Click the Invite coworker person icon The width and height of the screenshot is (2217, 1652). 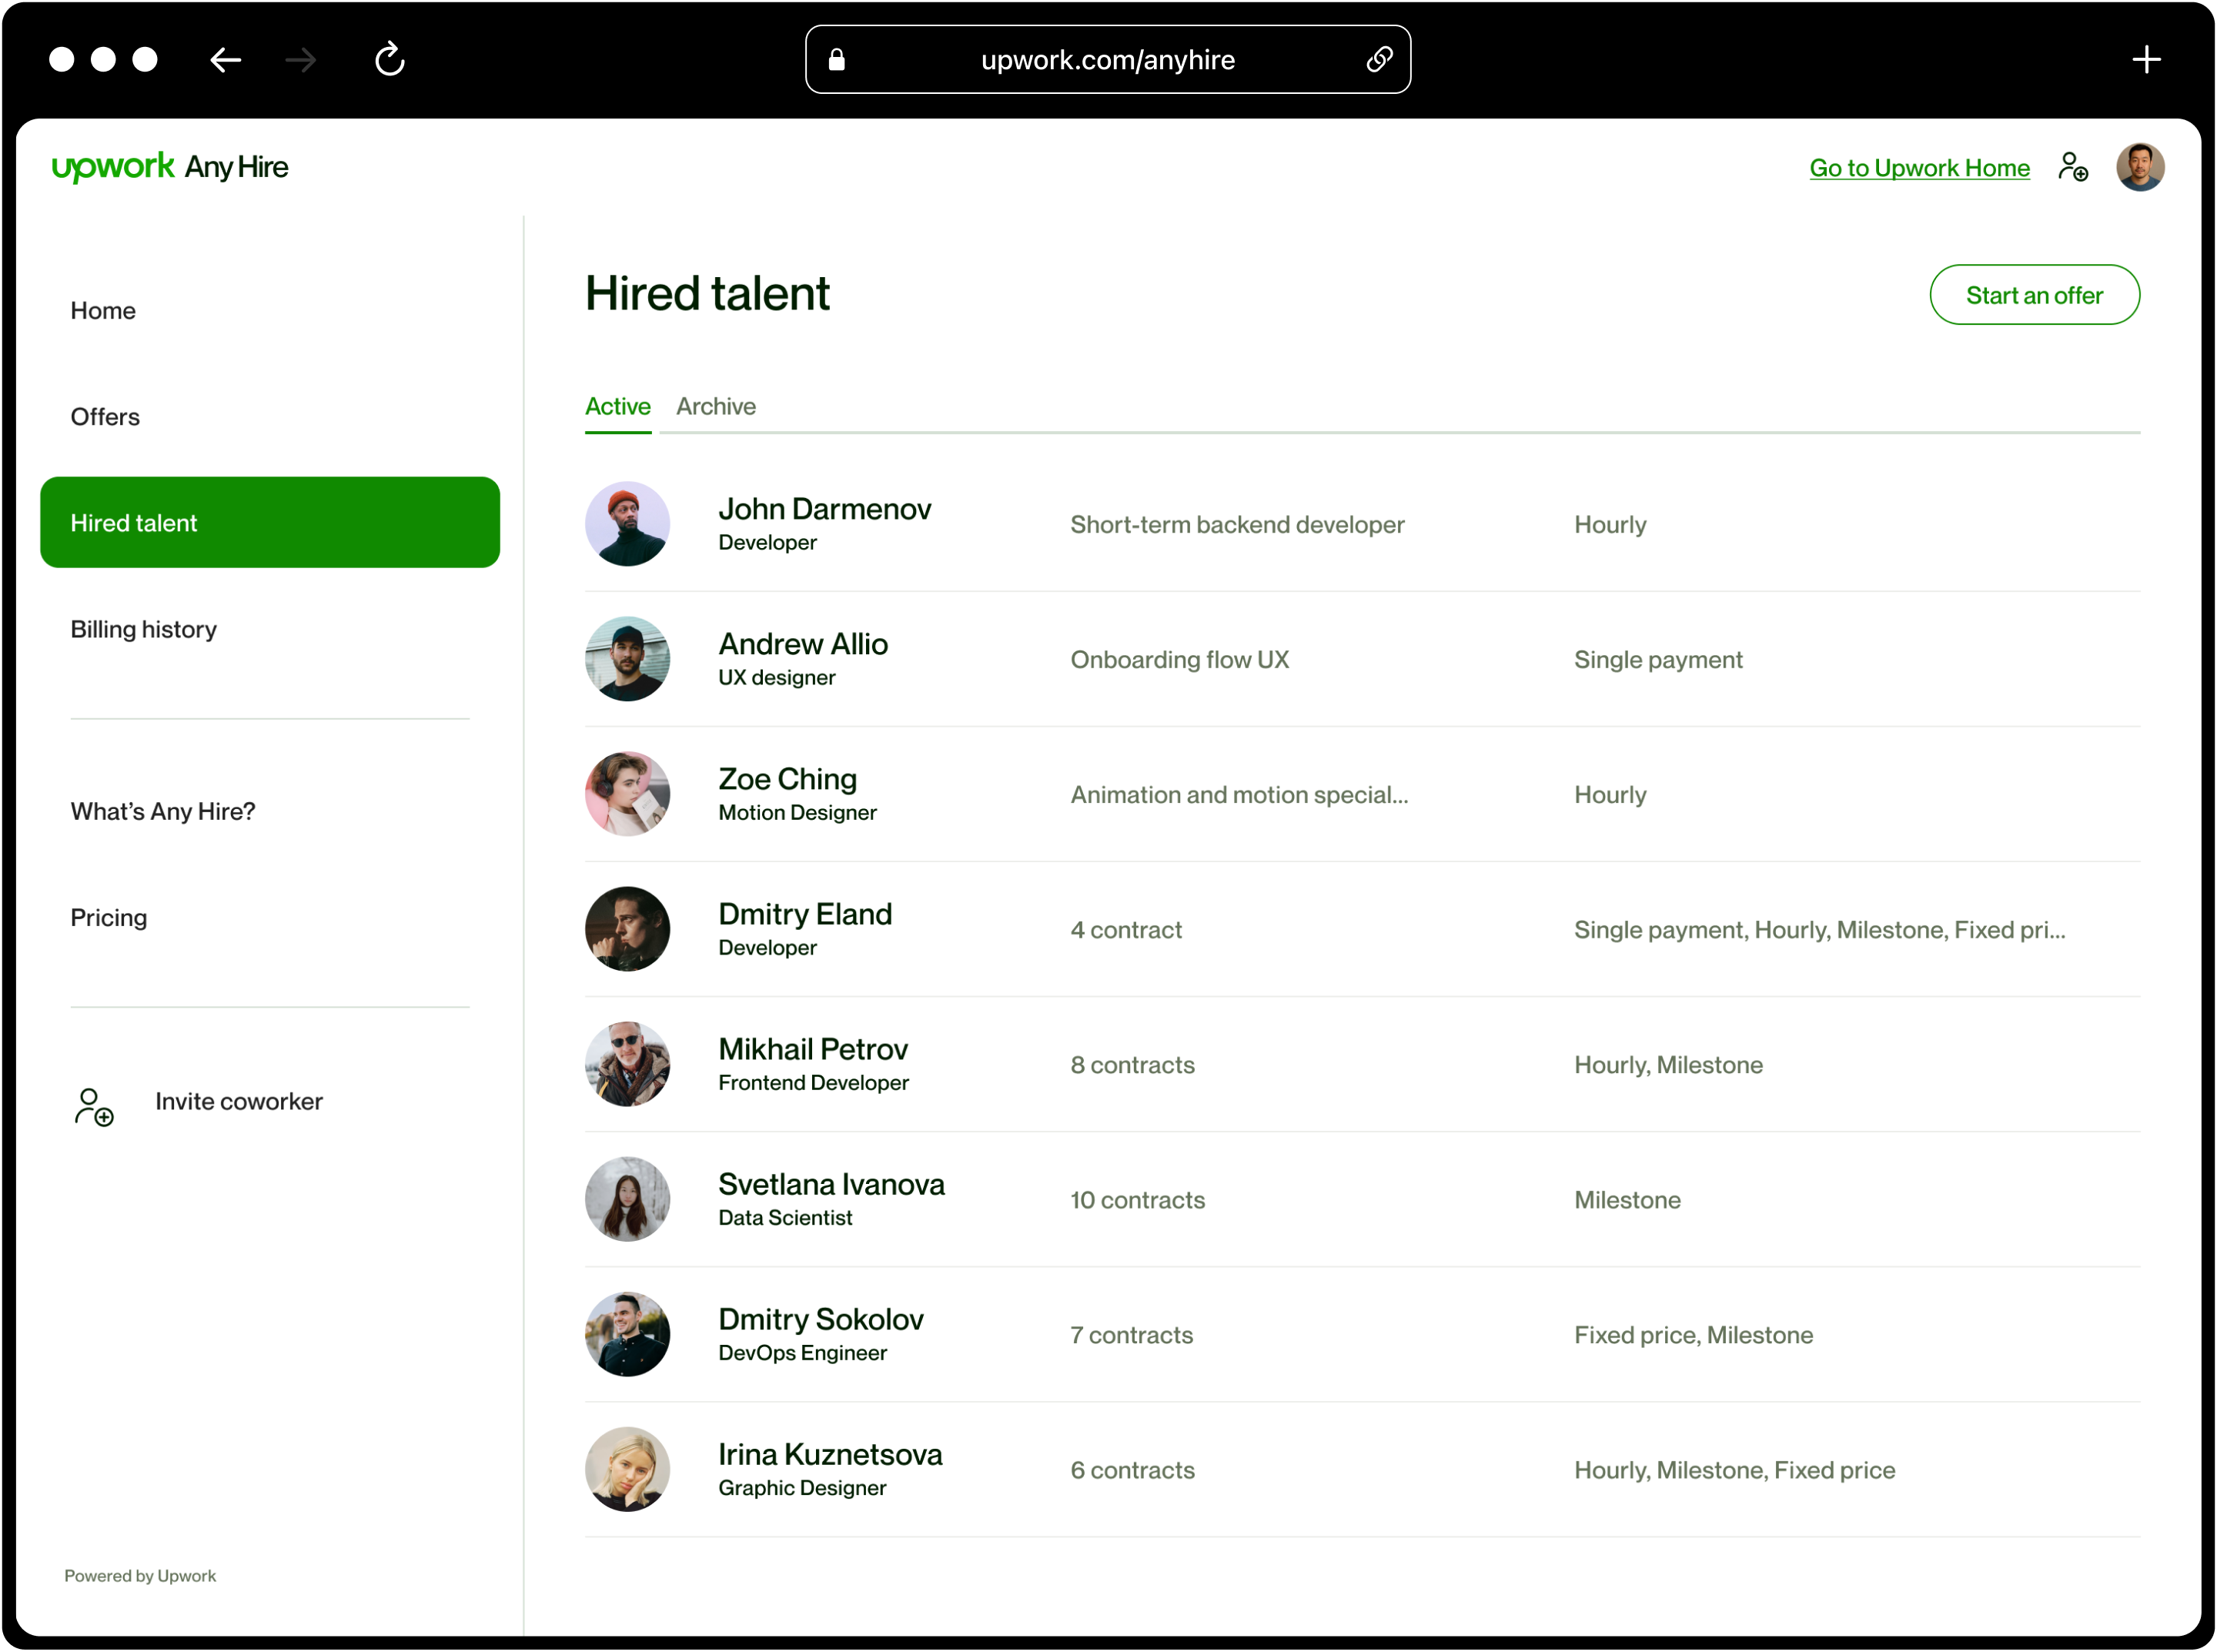pos(94,1106)
